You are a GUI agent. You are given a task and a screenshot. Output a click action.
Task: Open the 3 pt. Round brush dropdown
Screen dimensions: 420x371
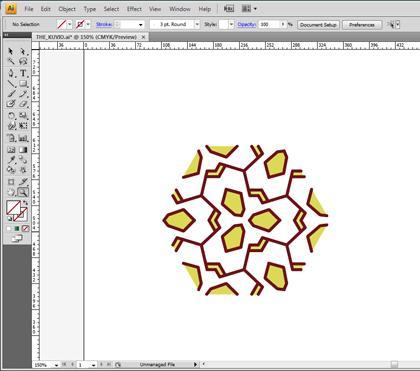click(197, 24)
